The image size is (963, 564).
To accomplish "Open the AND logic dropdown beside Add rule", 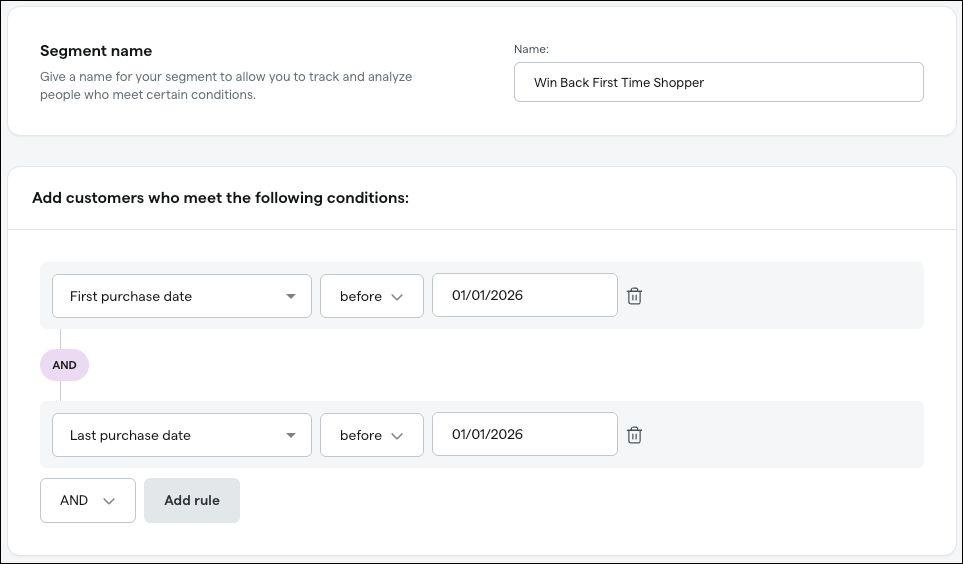I will pos(88,501).
